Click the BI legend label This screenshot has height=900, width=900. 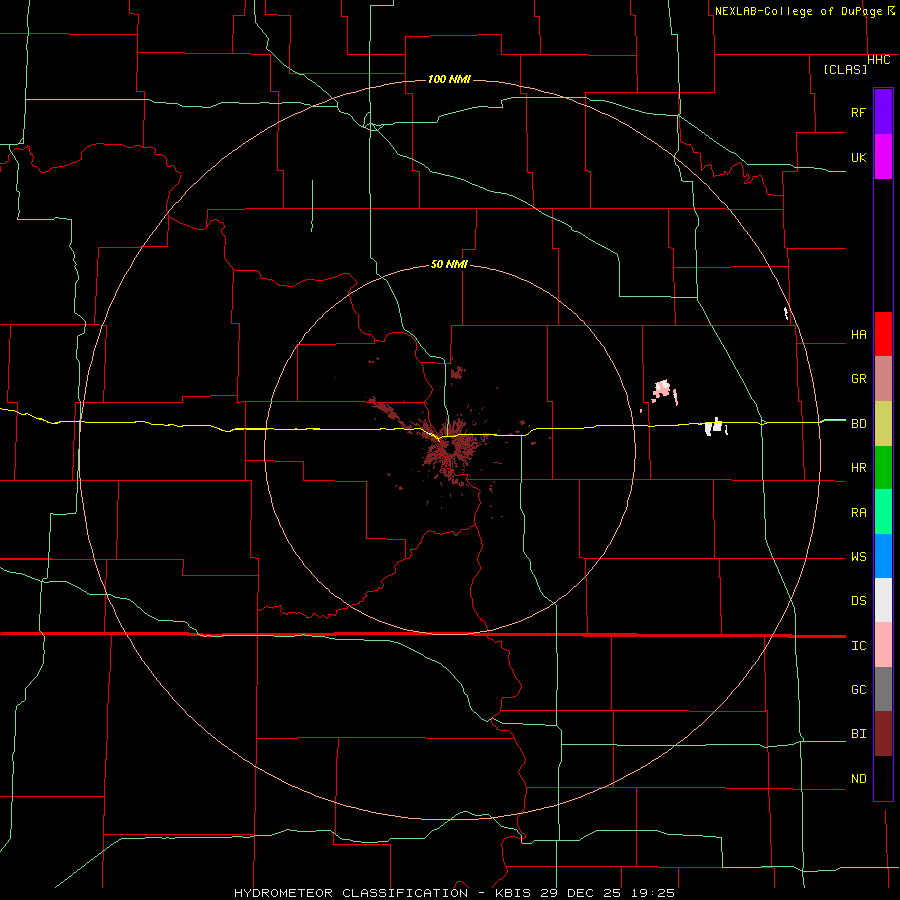click(x=858, y=734)
